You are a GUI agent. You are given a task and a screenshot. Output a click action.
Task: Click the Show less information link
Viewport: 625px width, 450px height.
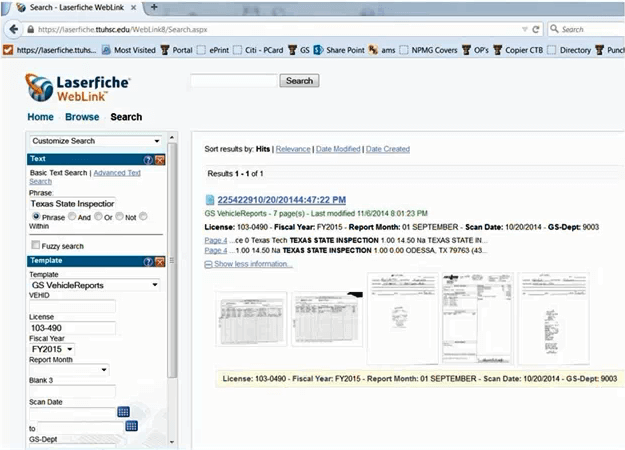click(x=253, y=264)
